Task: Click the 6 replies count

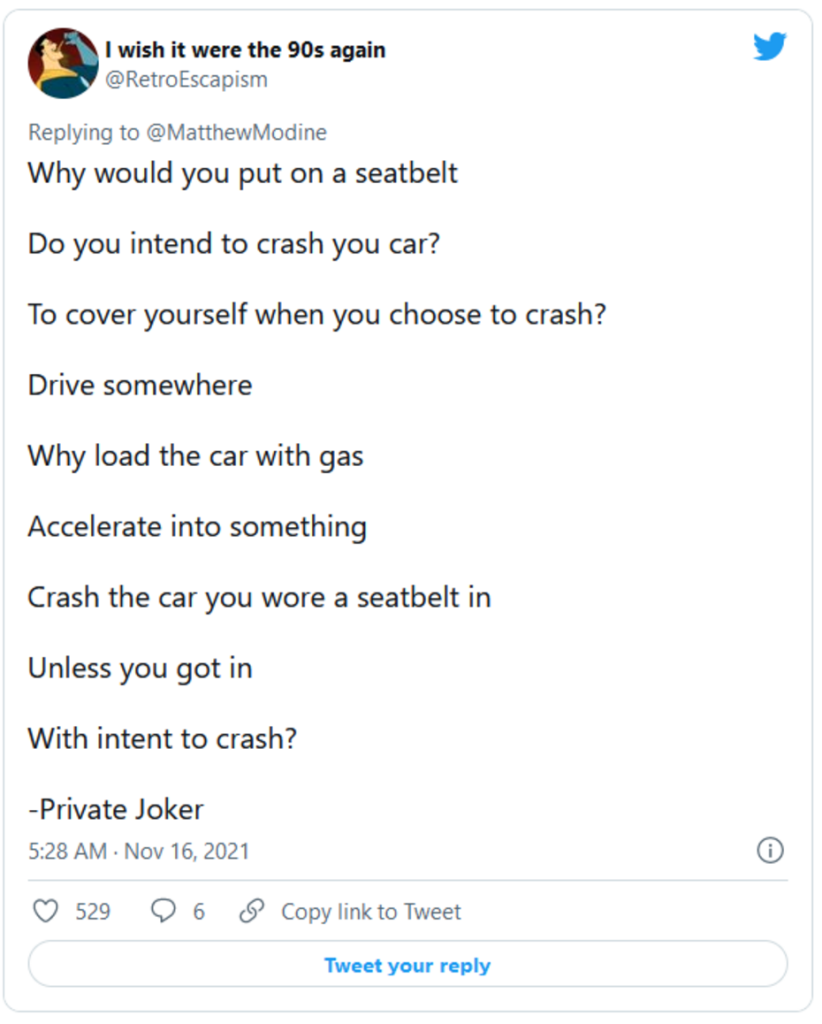Action: 199,911
